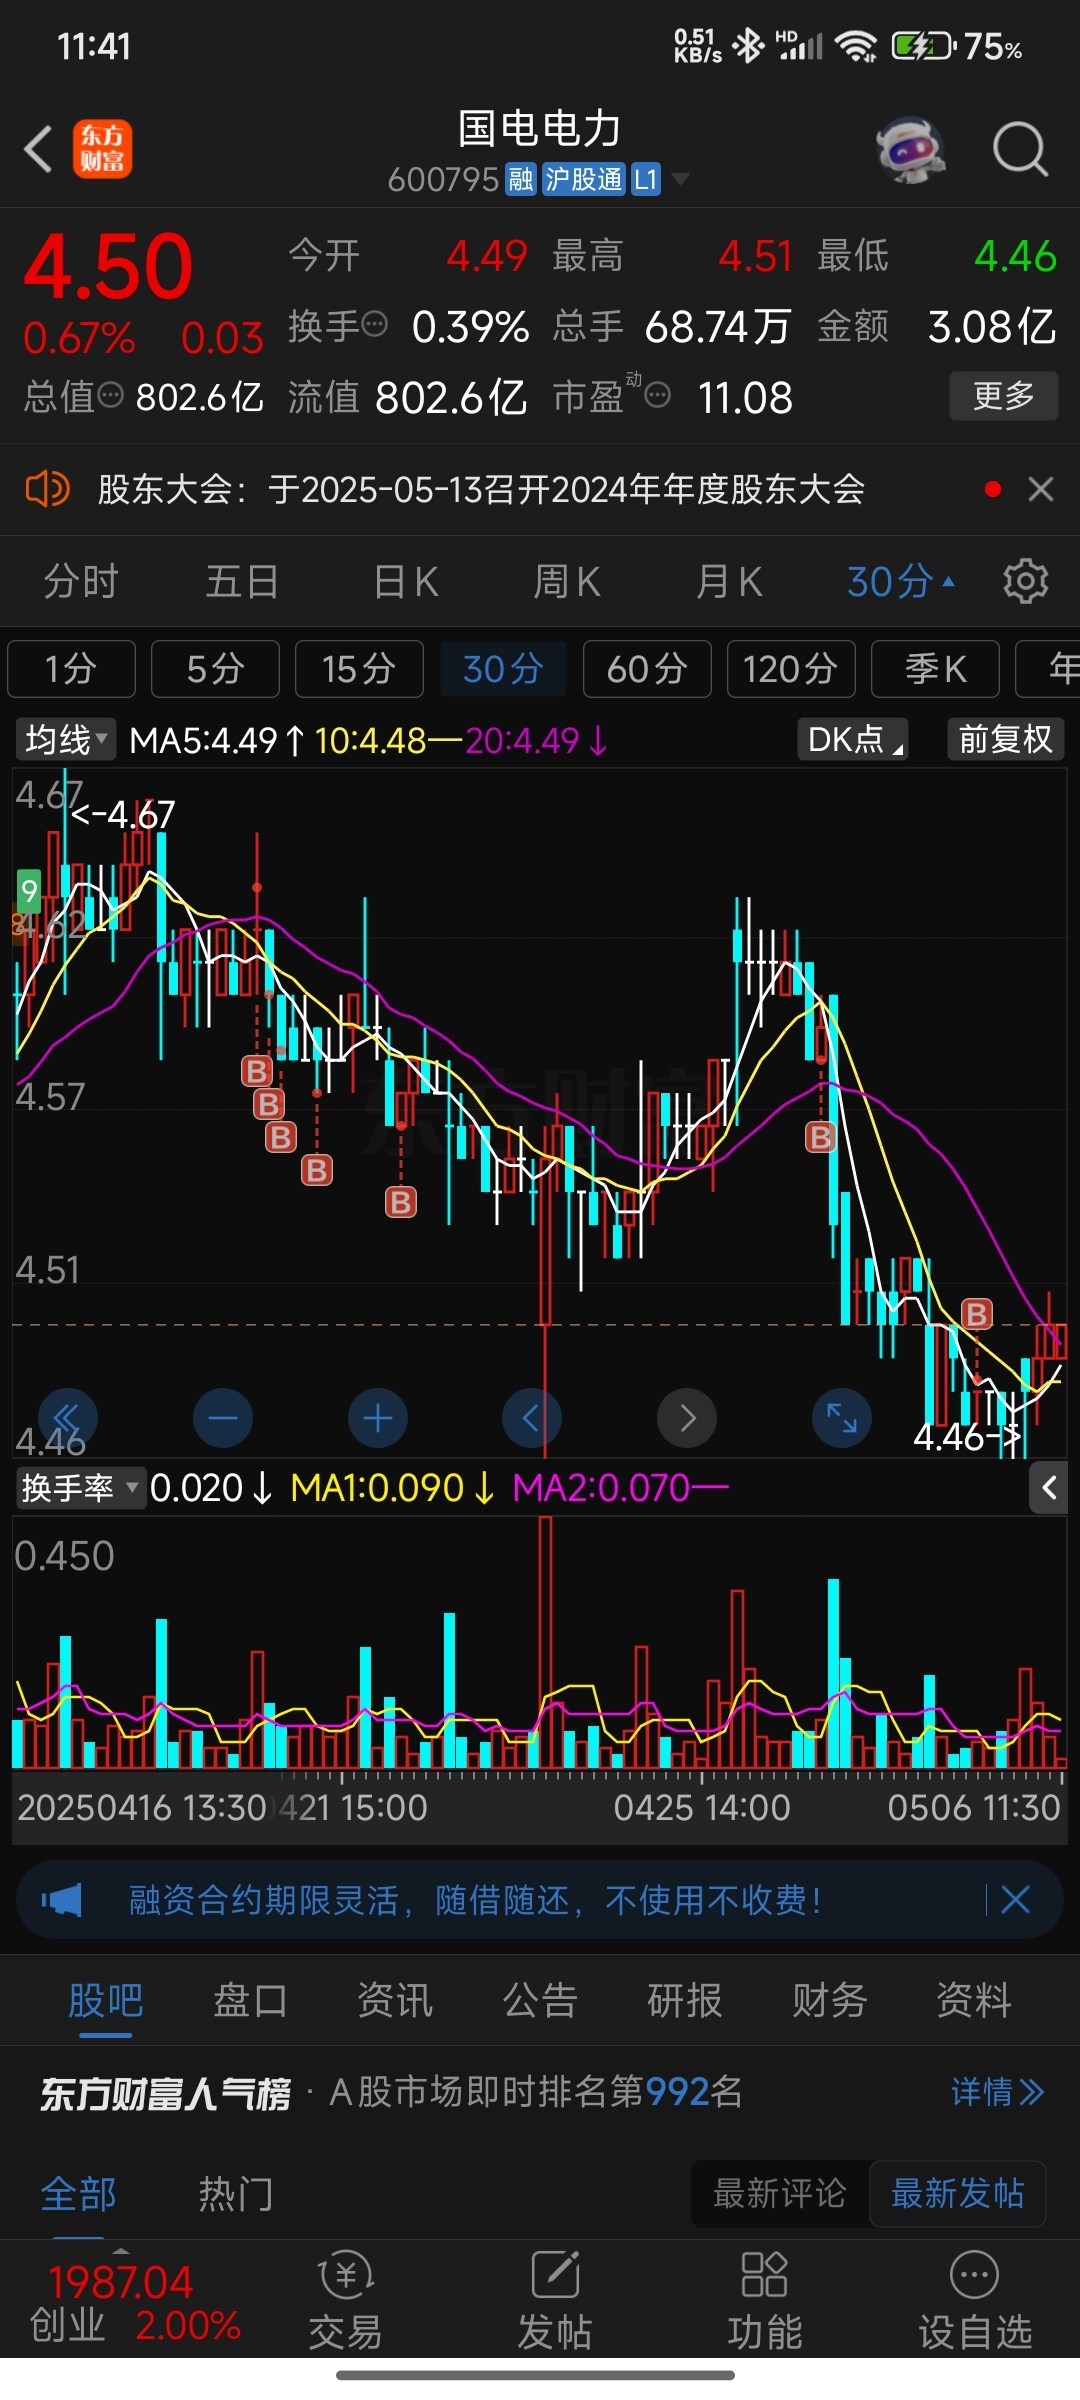Select the 全部 posts filter
This screenshot has height=2400, width=1080.
pos(78,2194)
